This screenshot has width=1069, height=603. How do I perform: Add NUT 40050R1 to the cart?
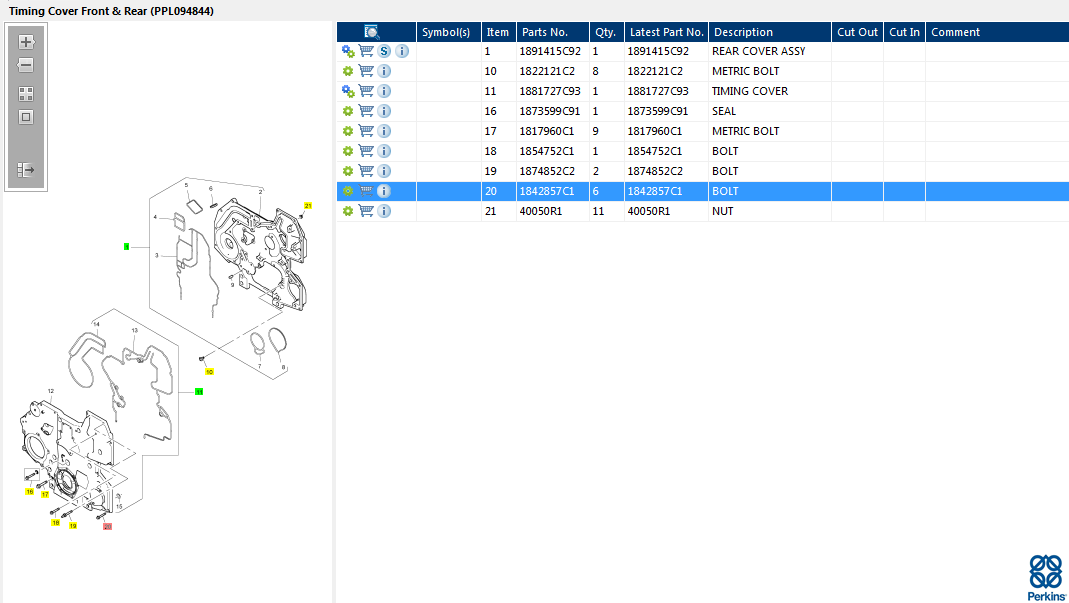tap(366, 211)
